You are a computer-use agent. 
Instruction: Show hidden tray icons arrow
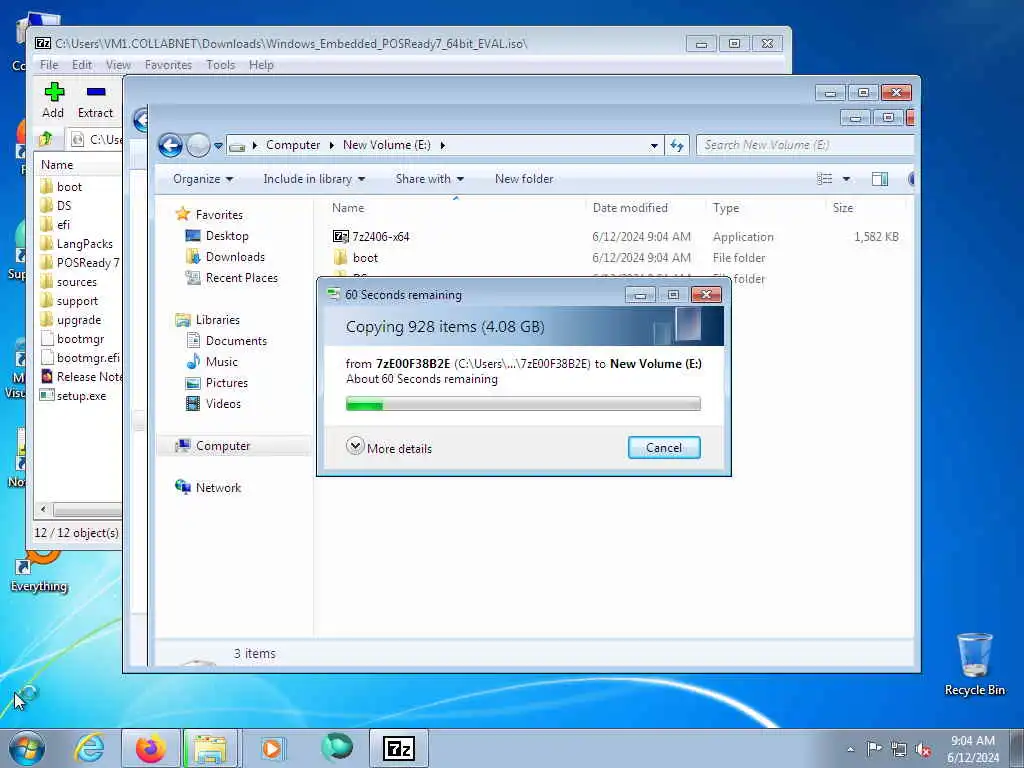point(850,749)
